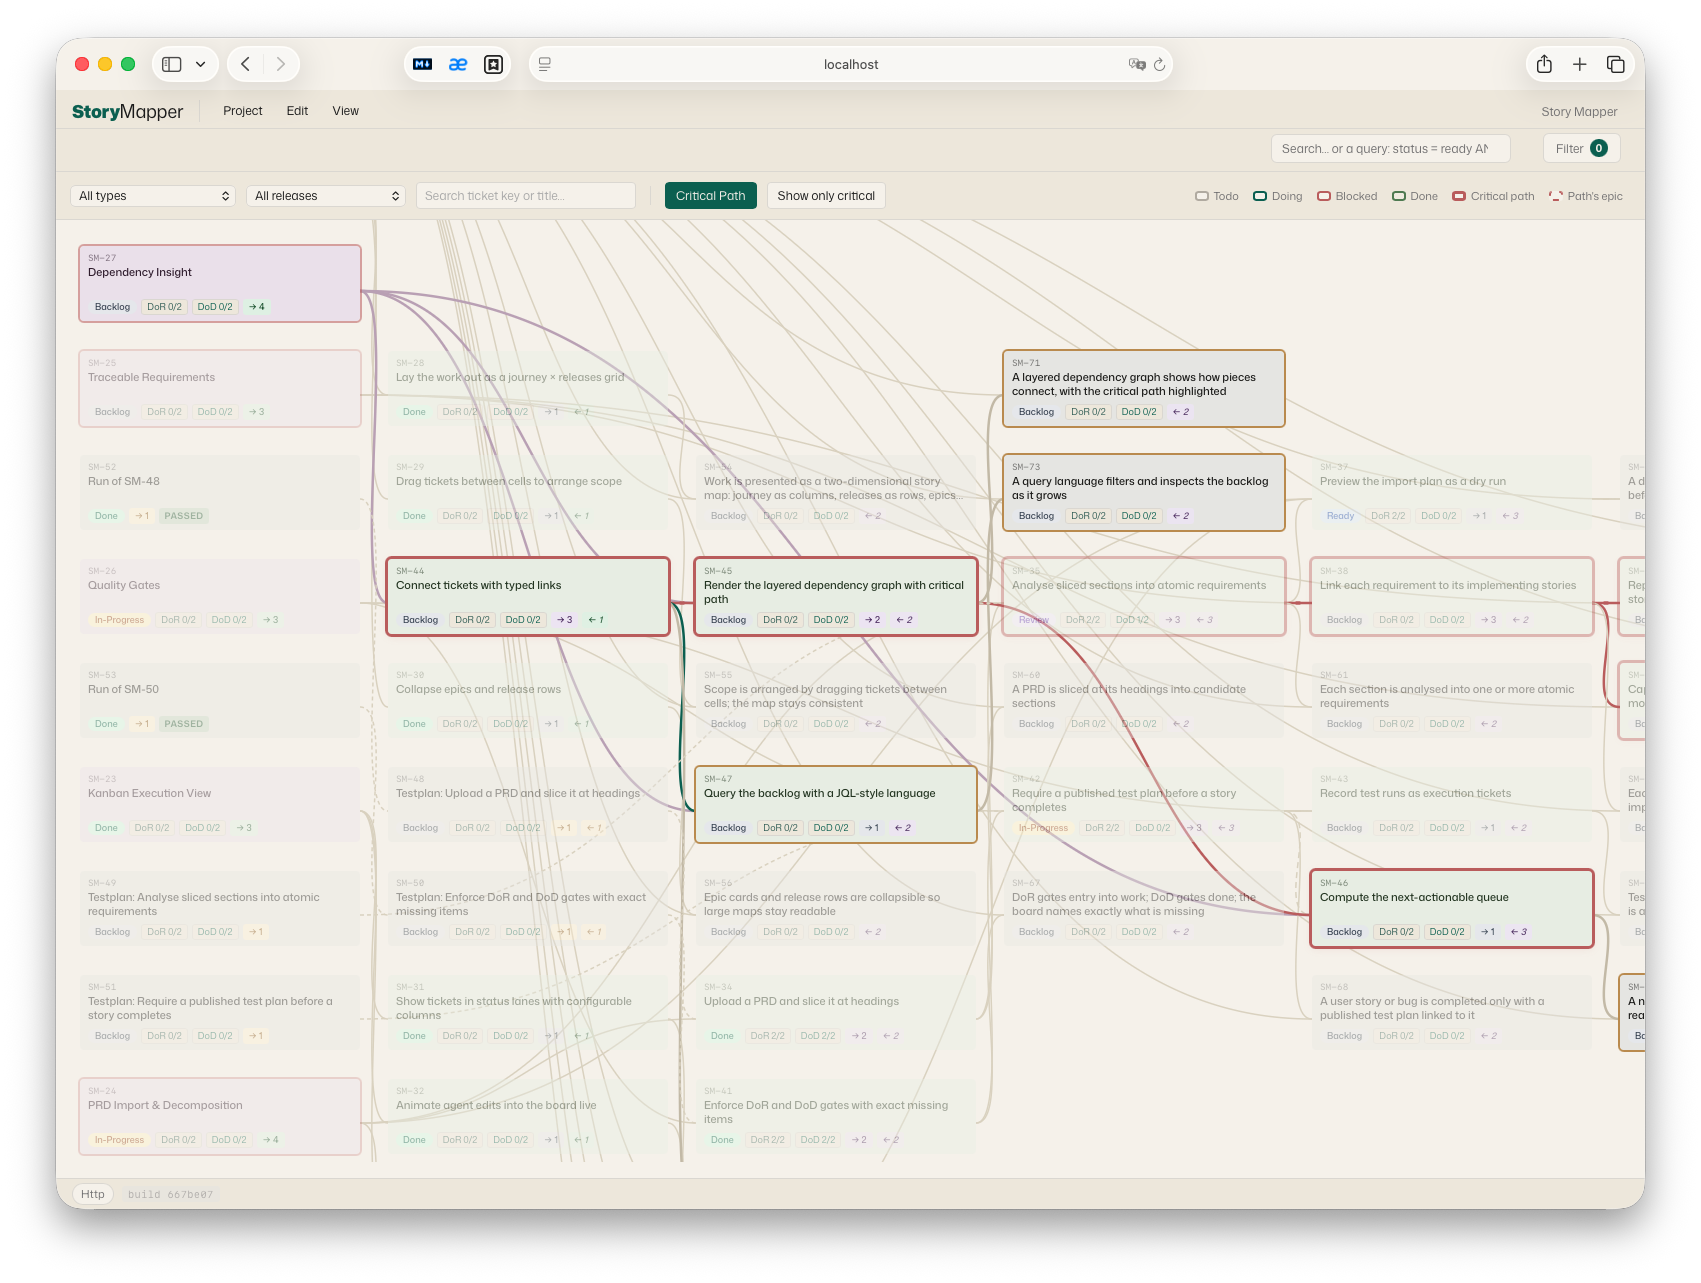Click the Path's epic legend swatch
This screenshot has width=1701, height=1283.
1556,196
